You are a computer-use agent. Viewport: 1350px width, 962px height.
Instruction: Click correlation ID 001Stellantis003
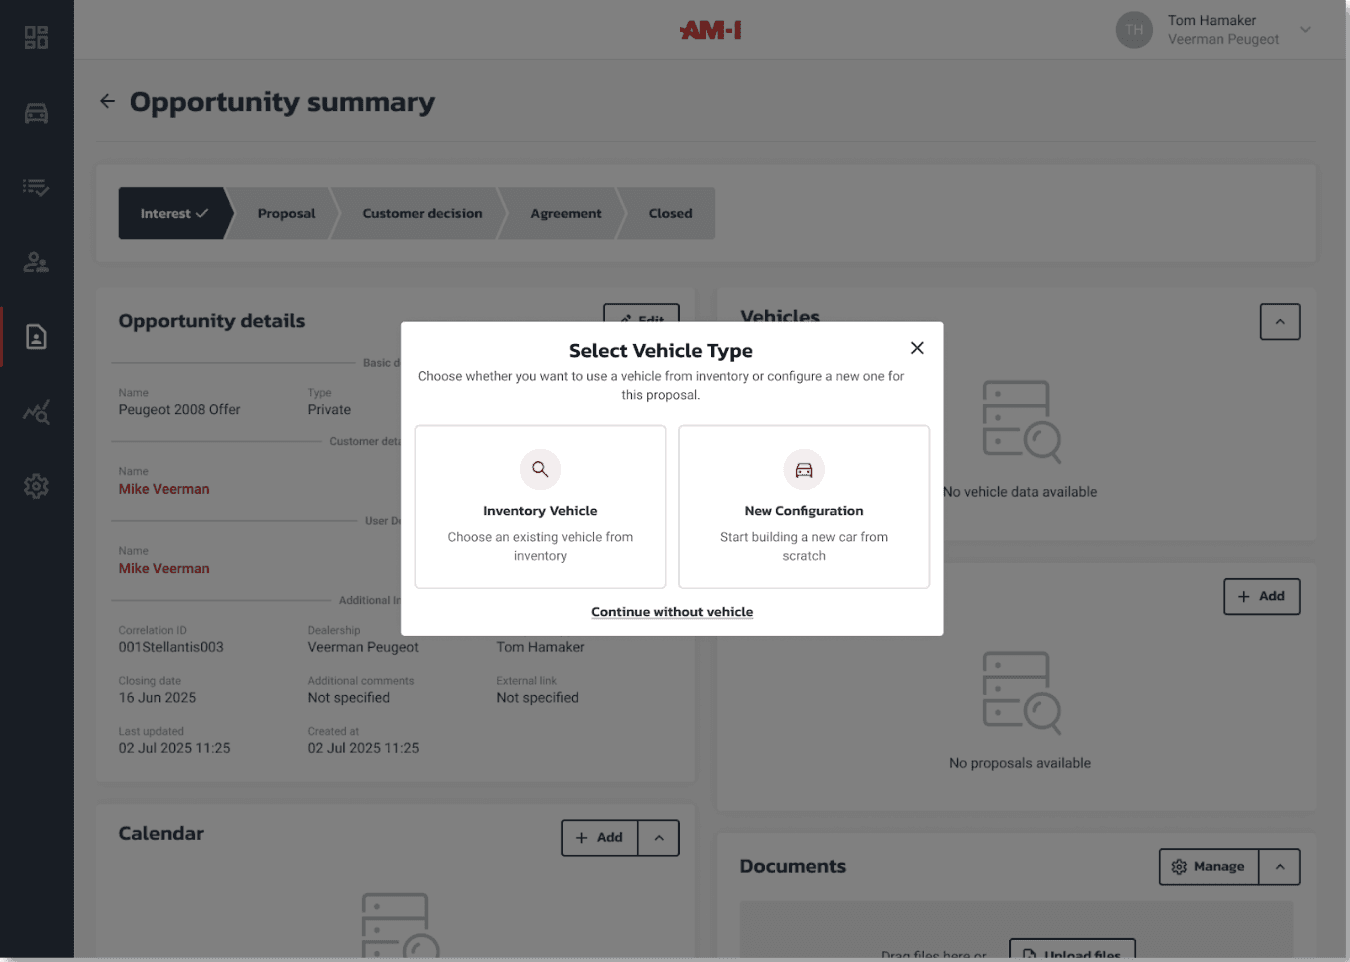pyautogui.click(x=171, y=647)
